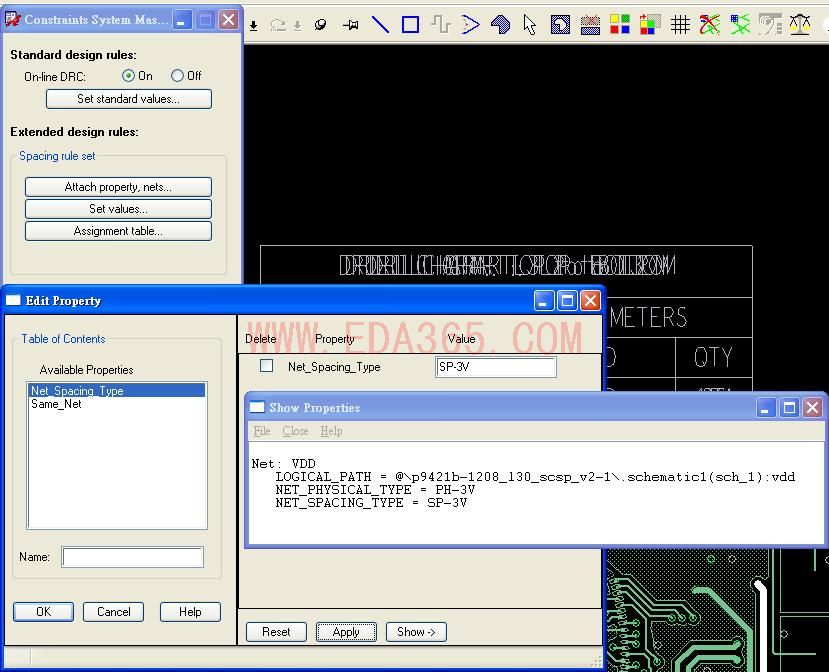This screenshot has width=829, height=672.
Task: Open the color palette grid icon
Action: pyautogui.click(x=620, y=25)
